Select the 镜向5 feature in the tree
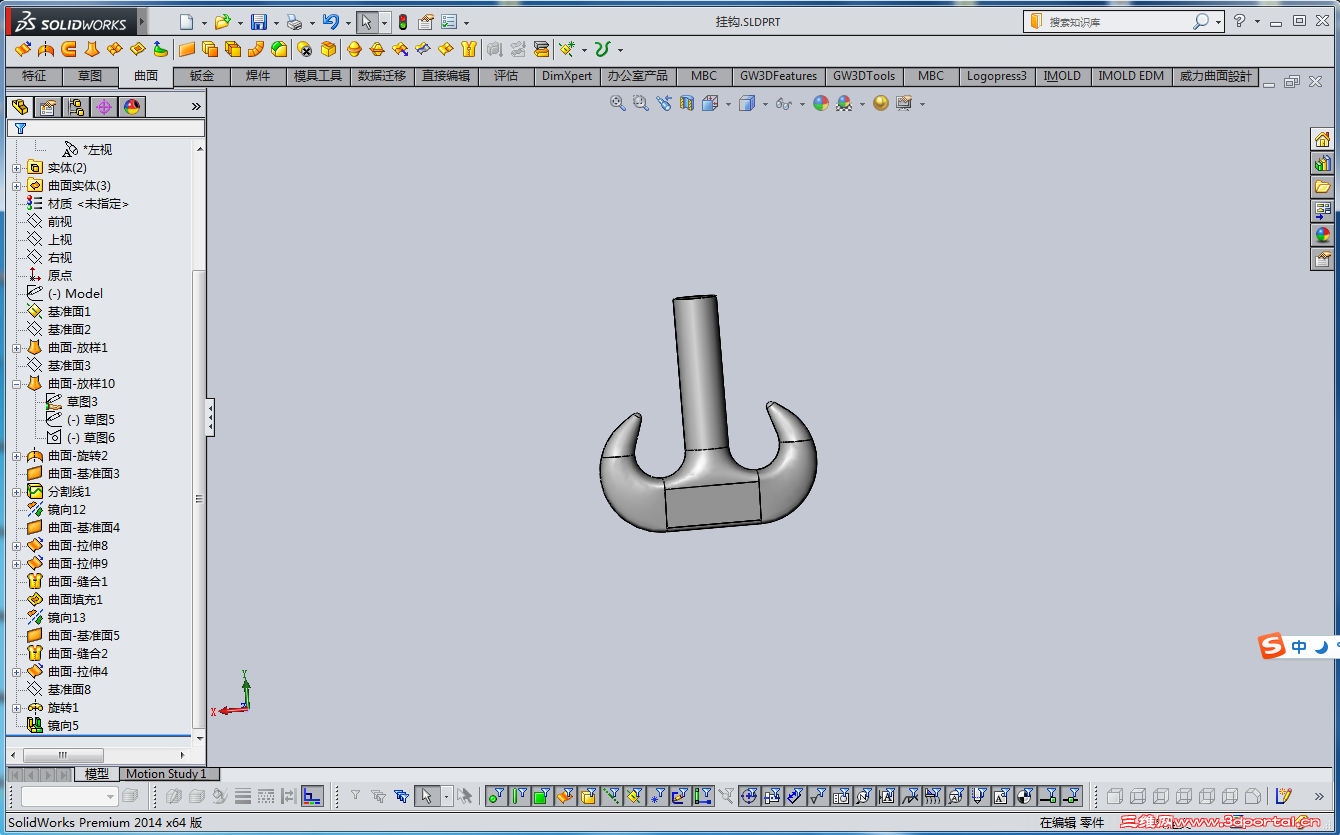Screen dimensions: 1340x835 (x=53, y=726)
